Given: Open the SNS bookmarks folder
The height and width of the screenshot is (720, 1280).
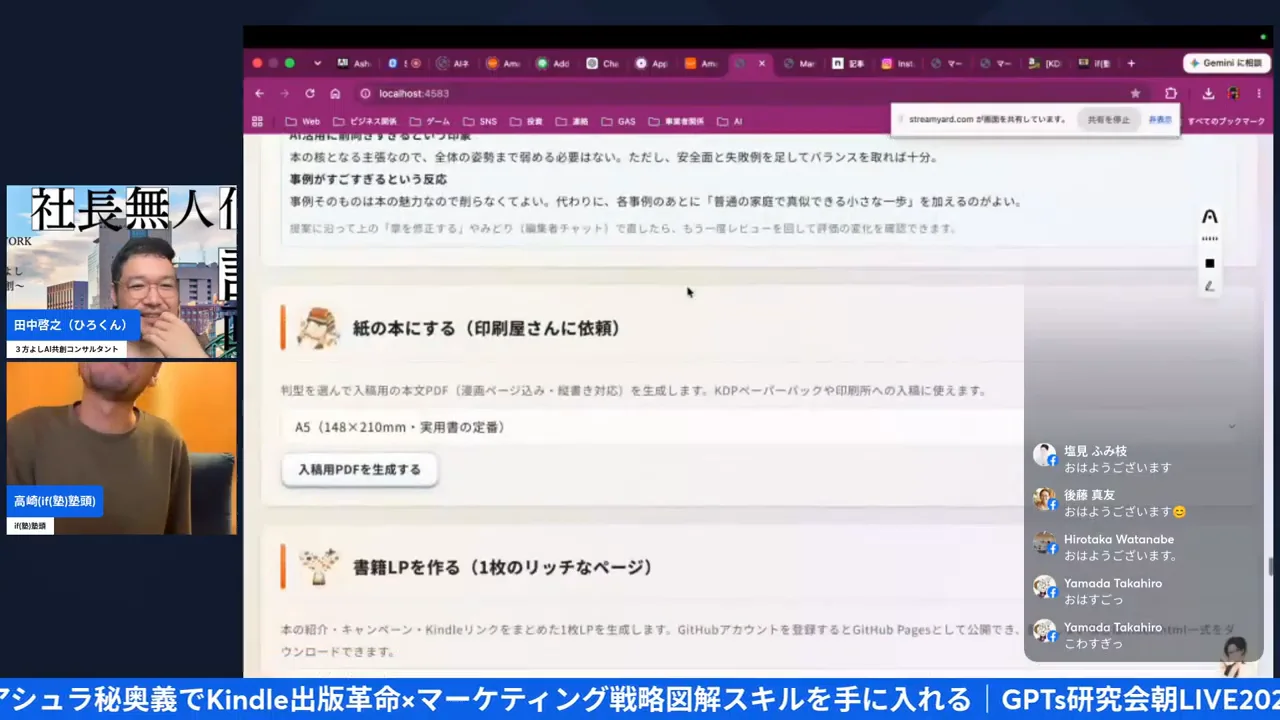Looking at the screenshot, I should (479, 121).
